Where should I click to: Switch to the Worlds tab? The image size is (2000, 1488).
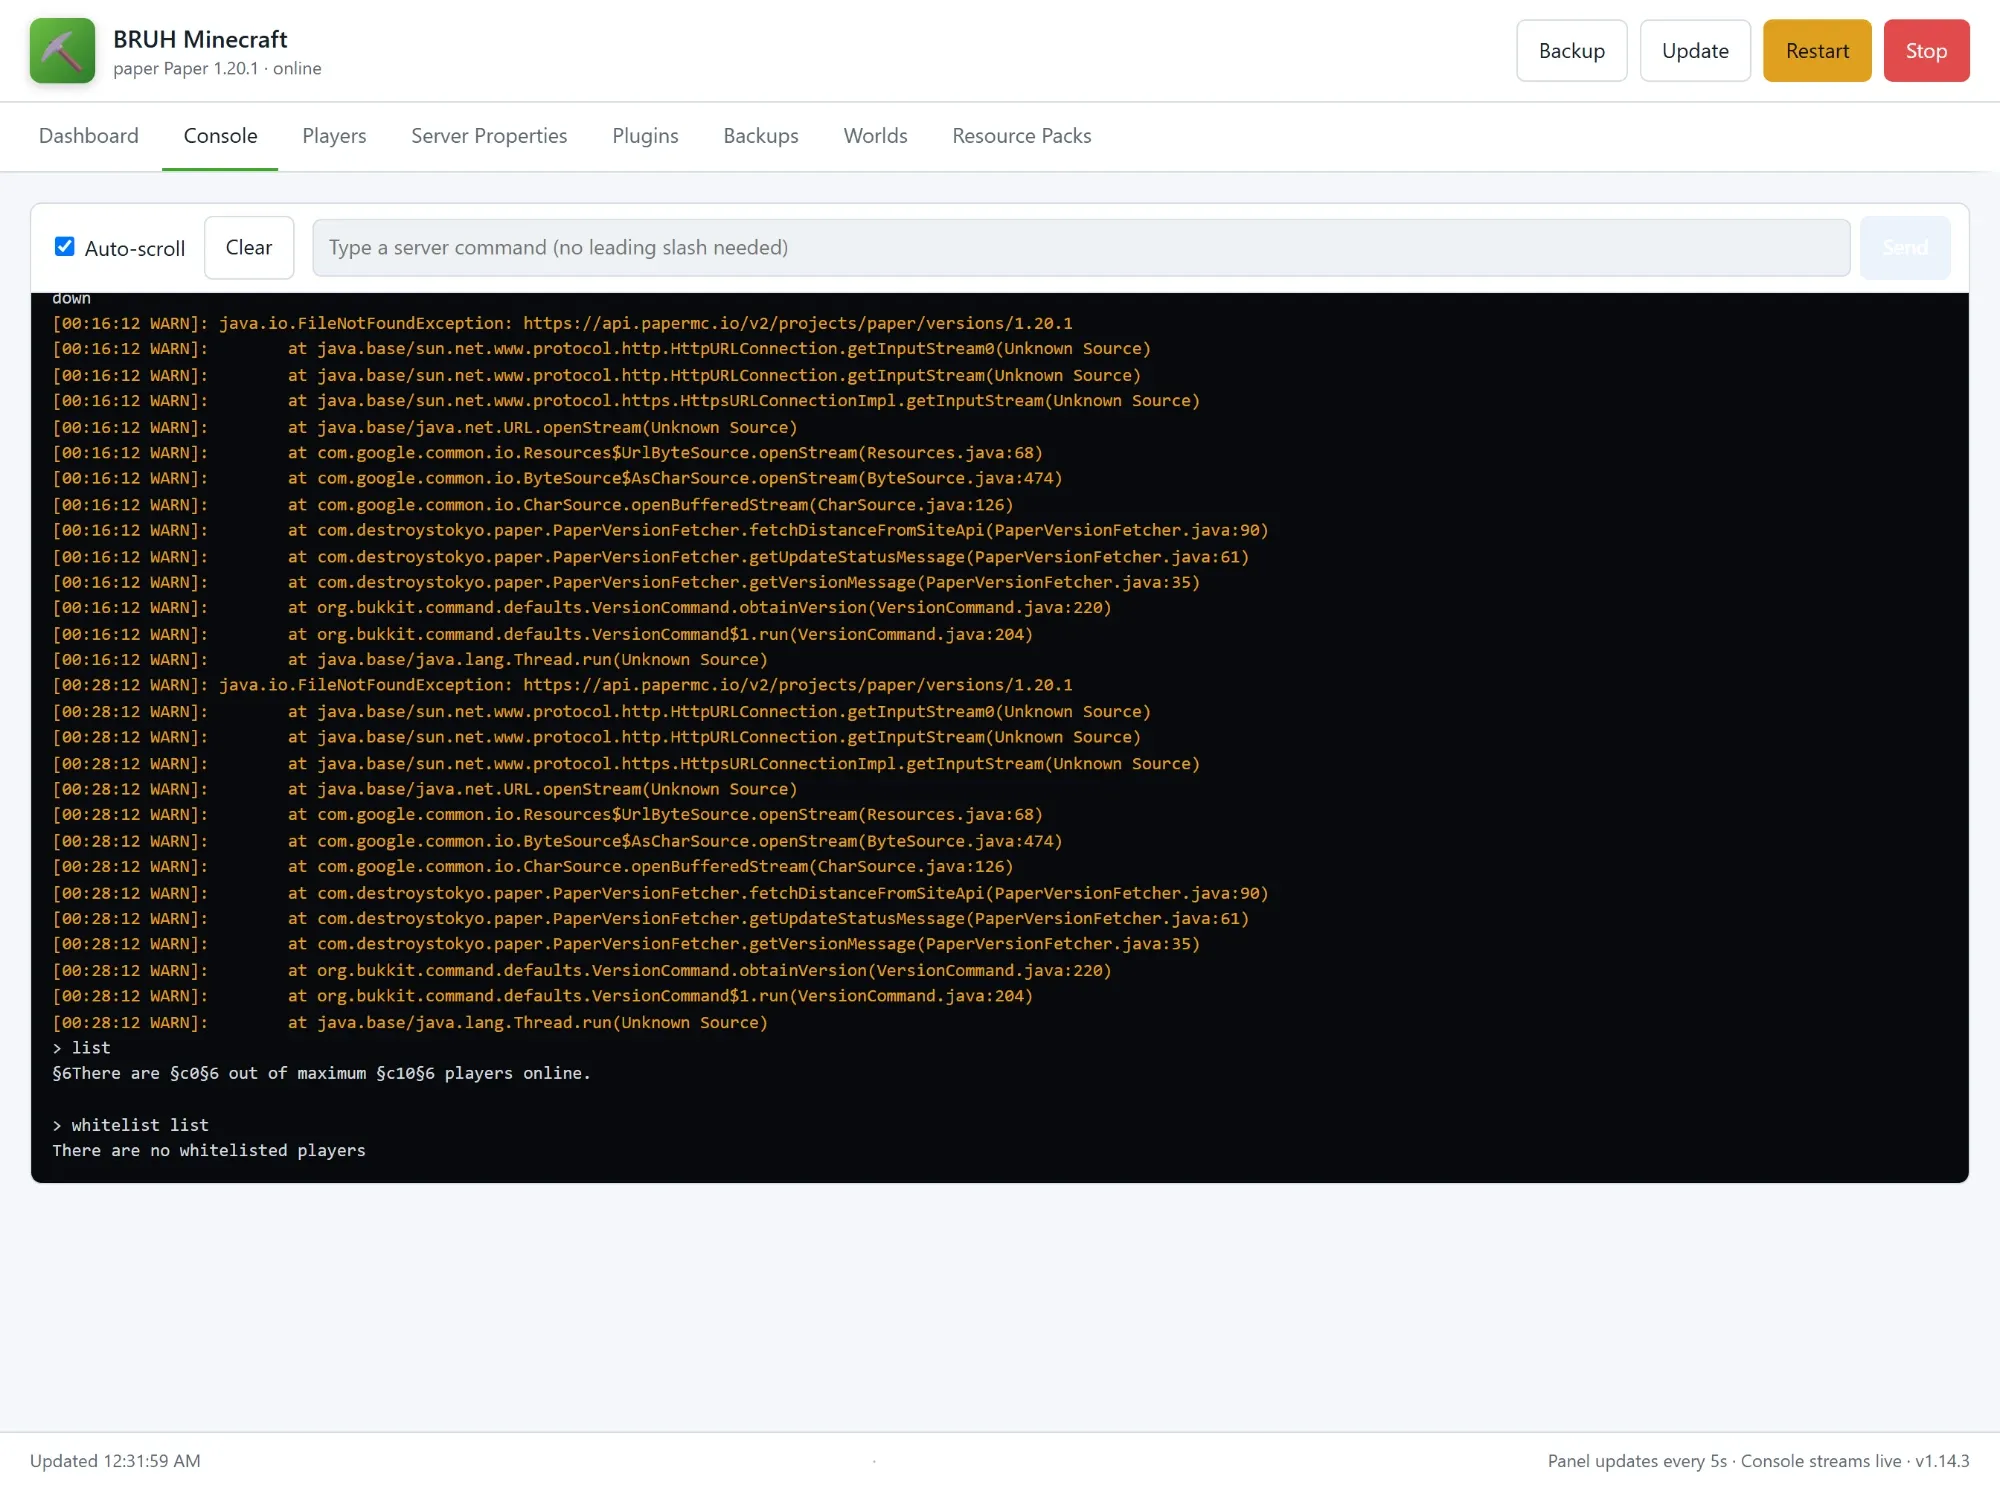click(x=875, y=136)
